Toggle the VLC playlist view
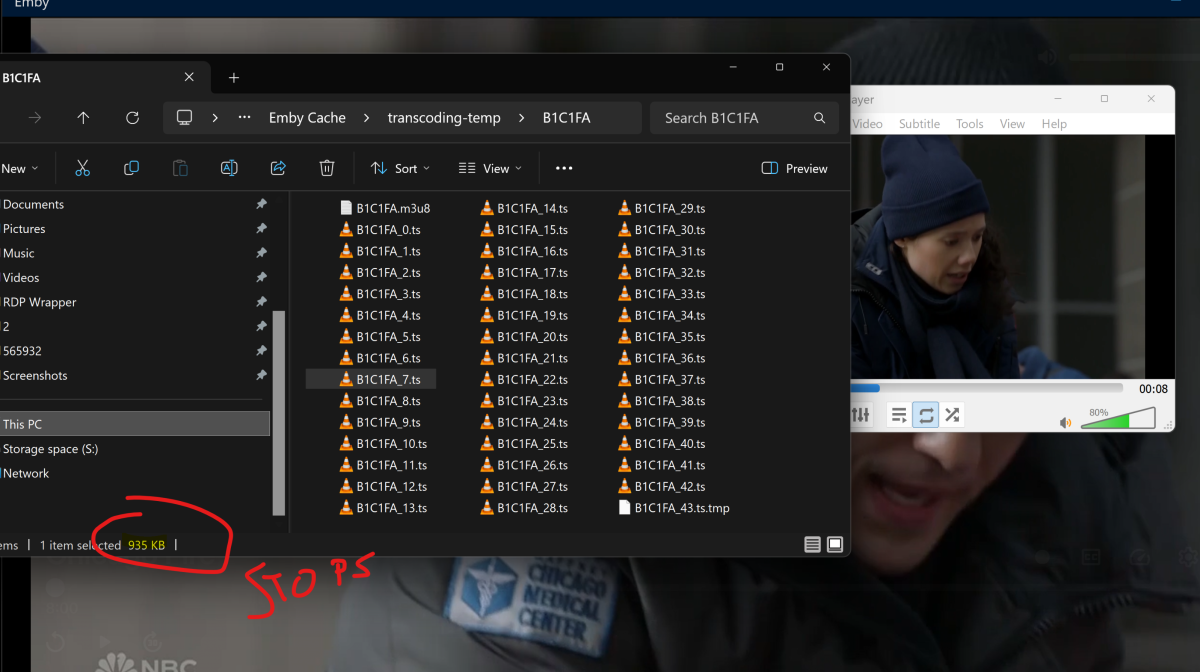 [x=899, y=414]
